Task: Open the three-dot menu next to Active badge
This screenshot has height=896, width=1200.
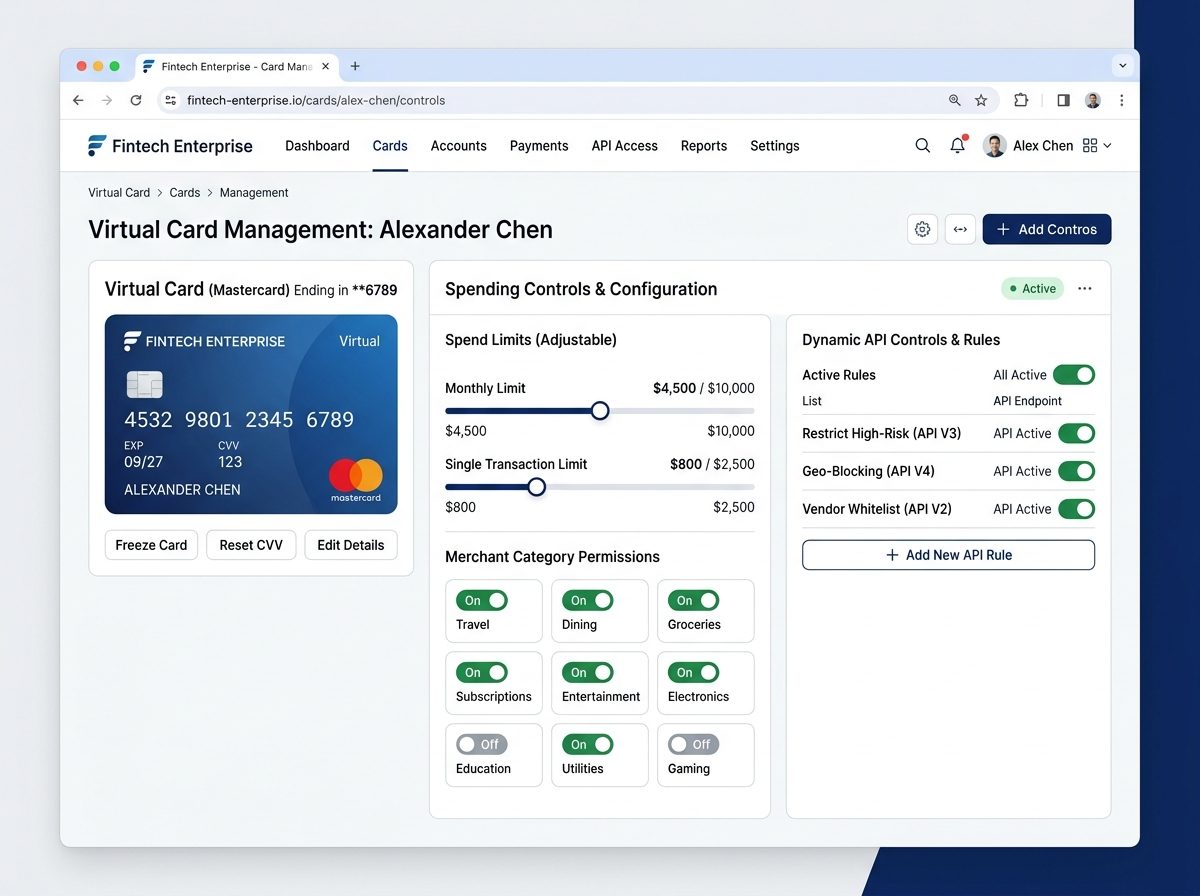Action: pyautogui.click(x=1085, y=289)
